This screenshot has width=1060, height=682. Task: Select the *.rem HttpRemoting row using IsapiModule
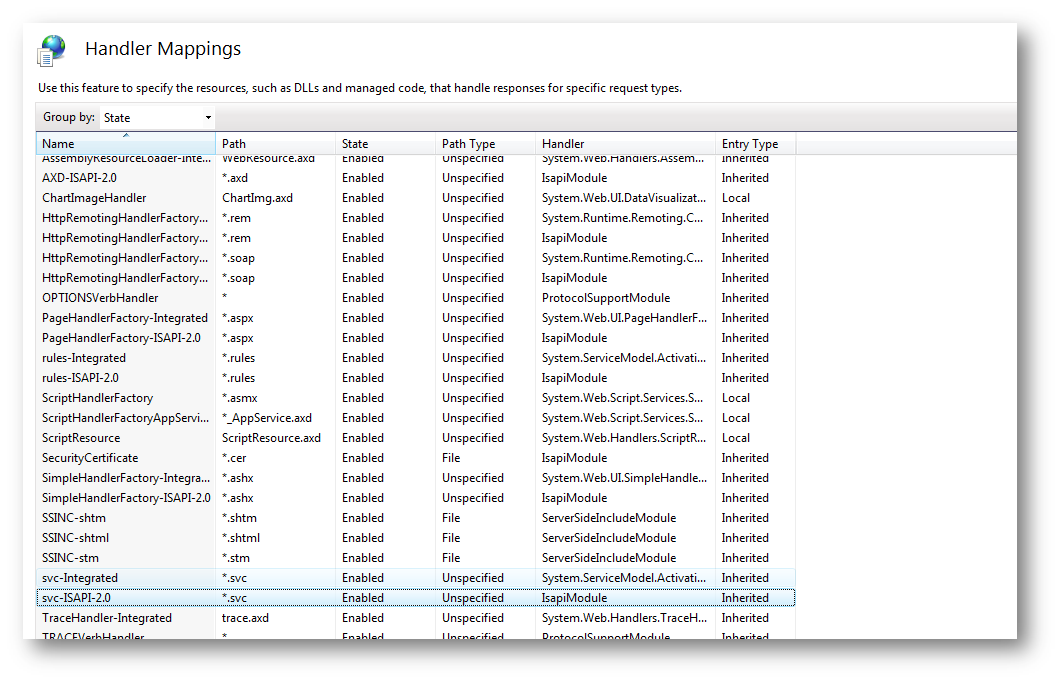click(x=416, y=238)
